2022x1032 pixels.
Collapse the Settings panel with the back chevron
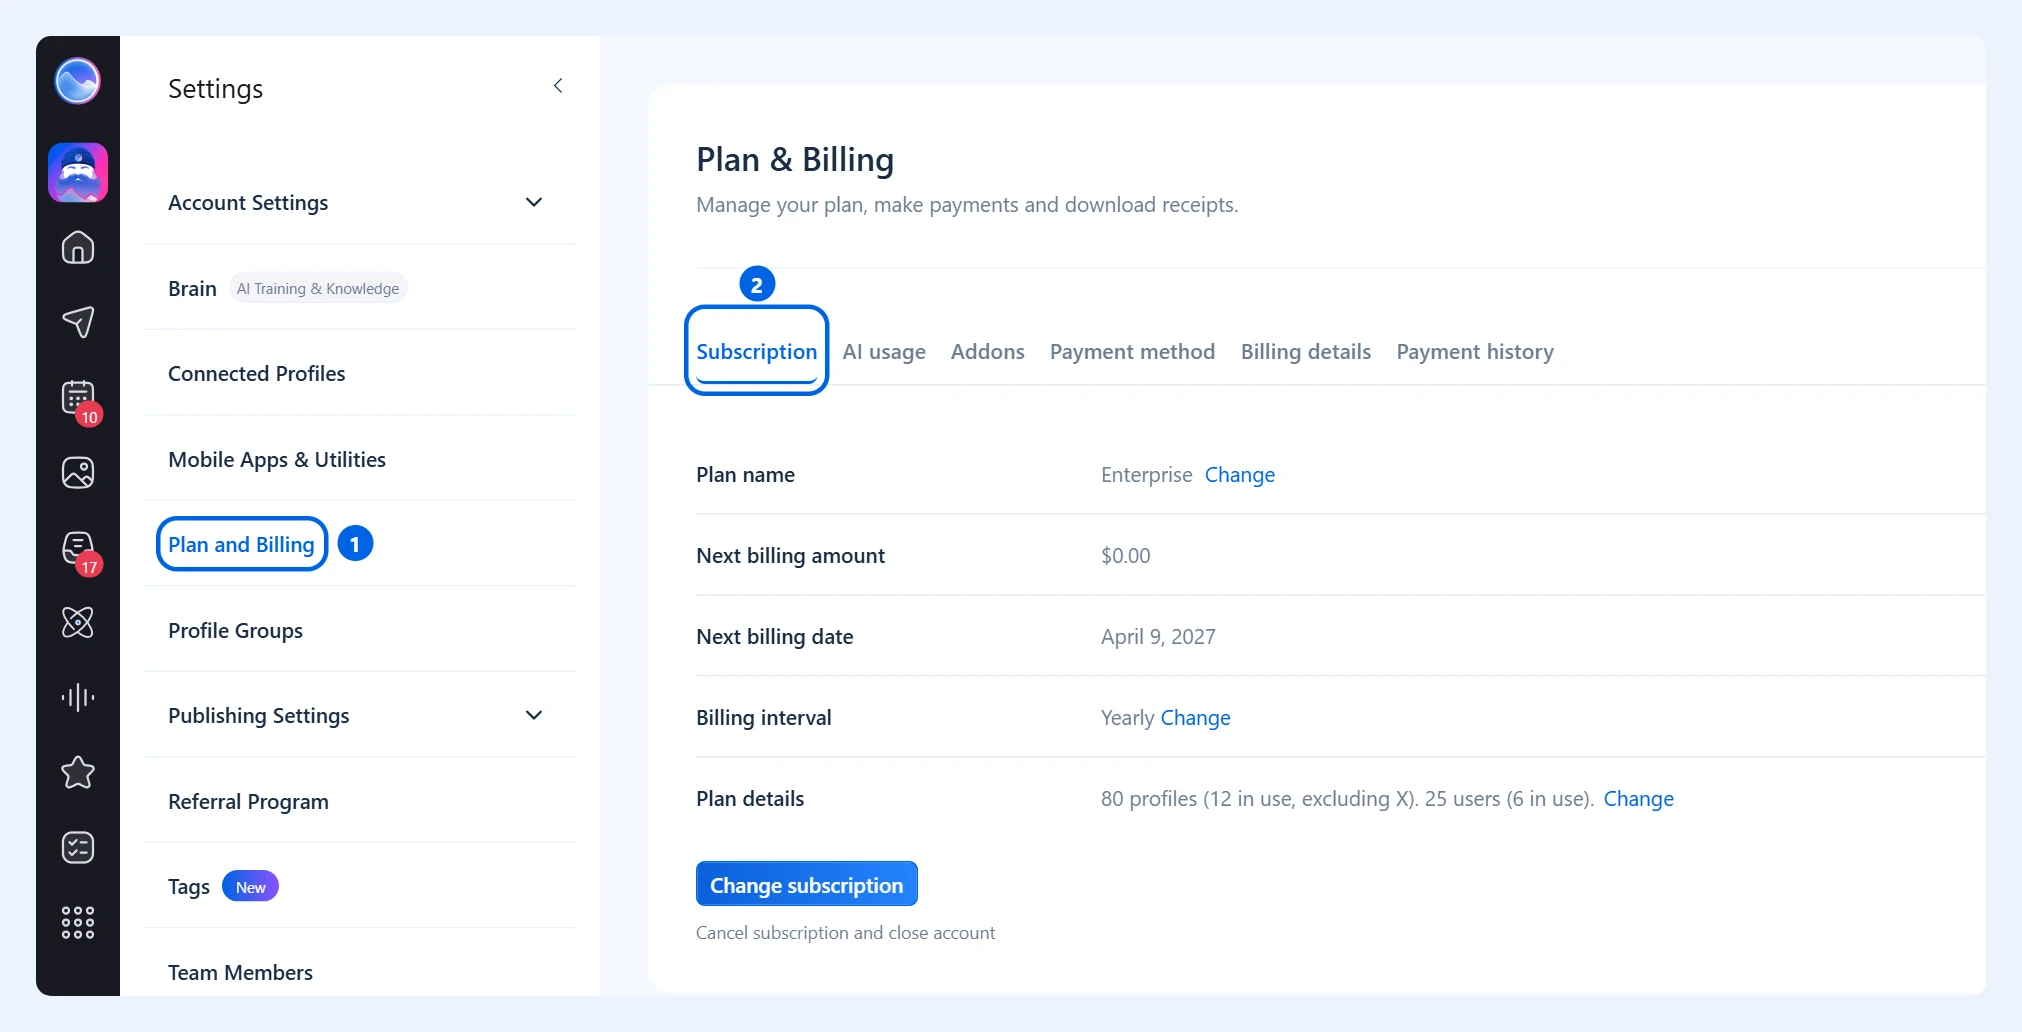[558, 86]
